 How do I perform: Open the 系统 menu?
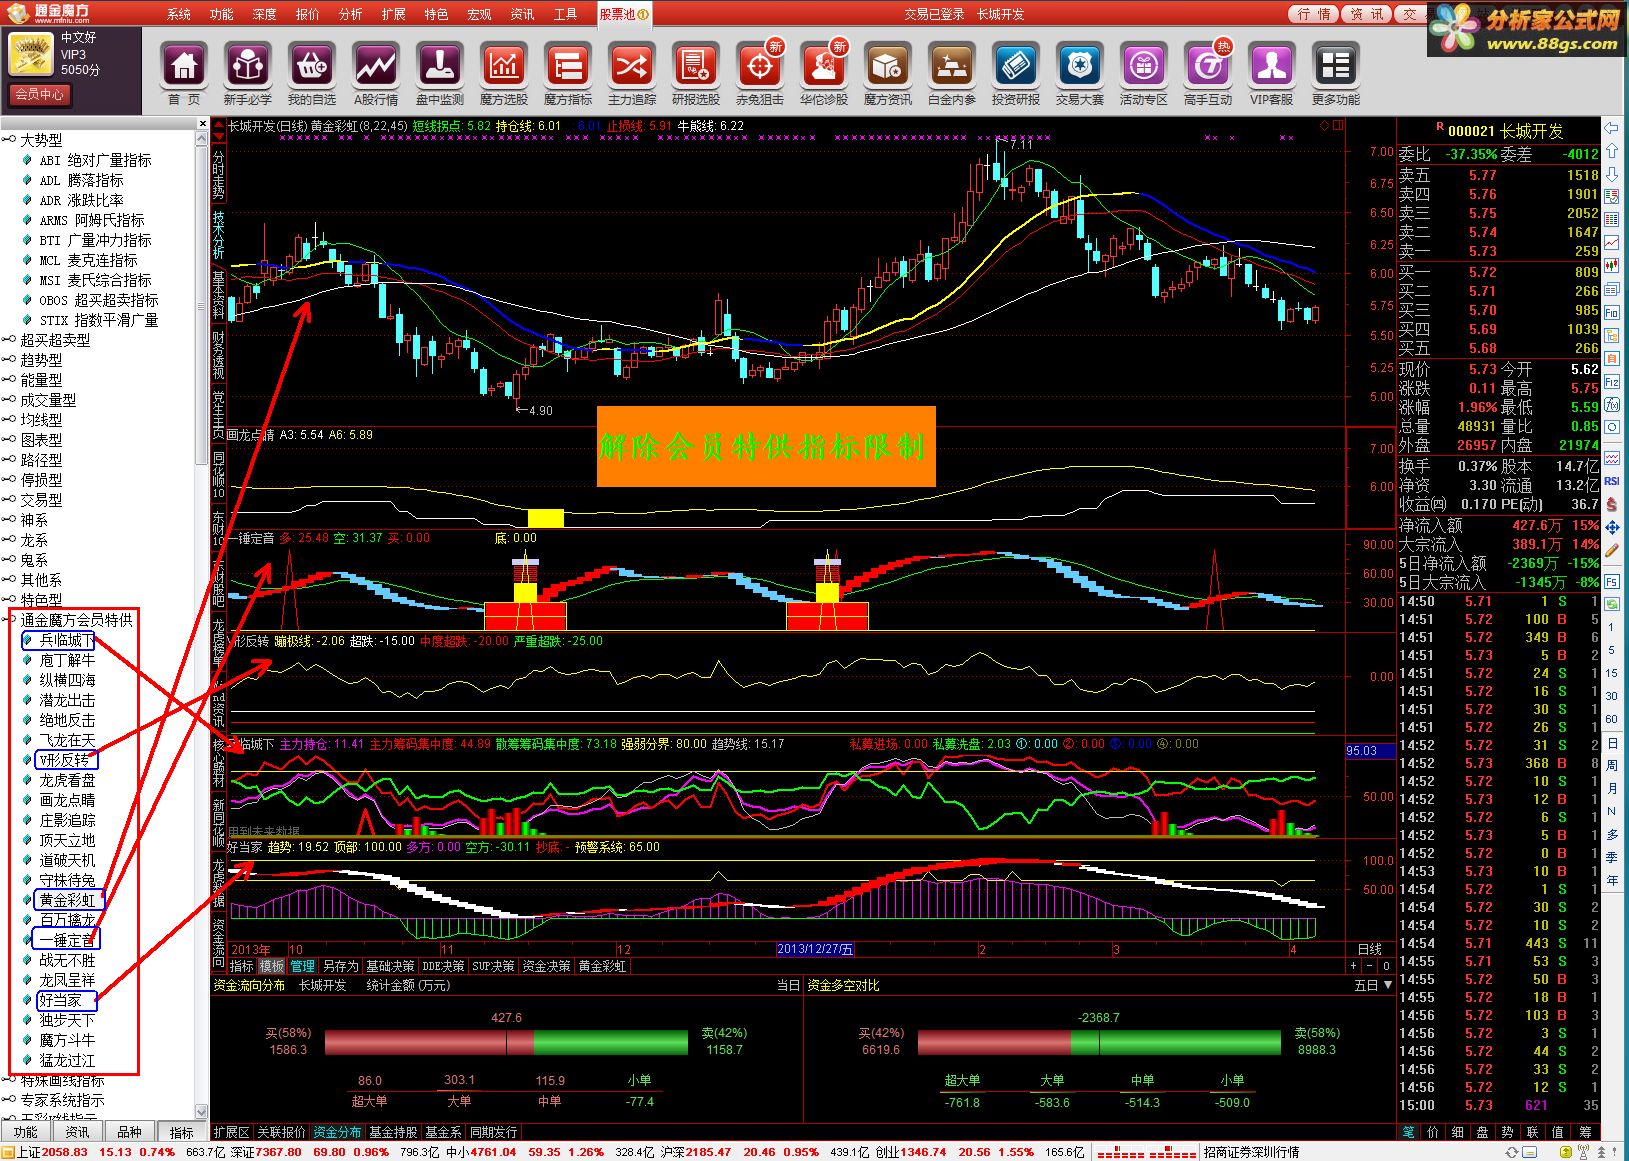(x=178, y=14)
